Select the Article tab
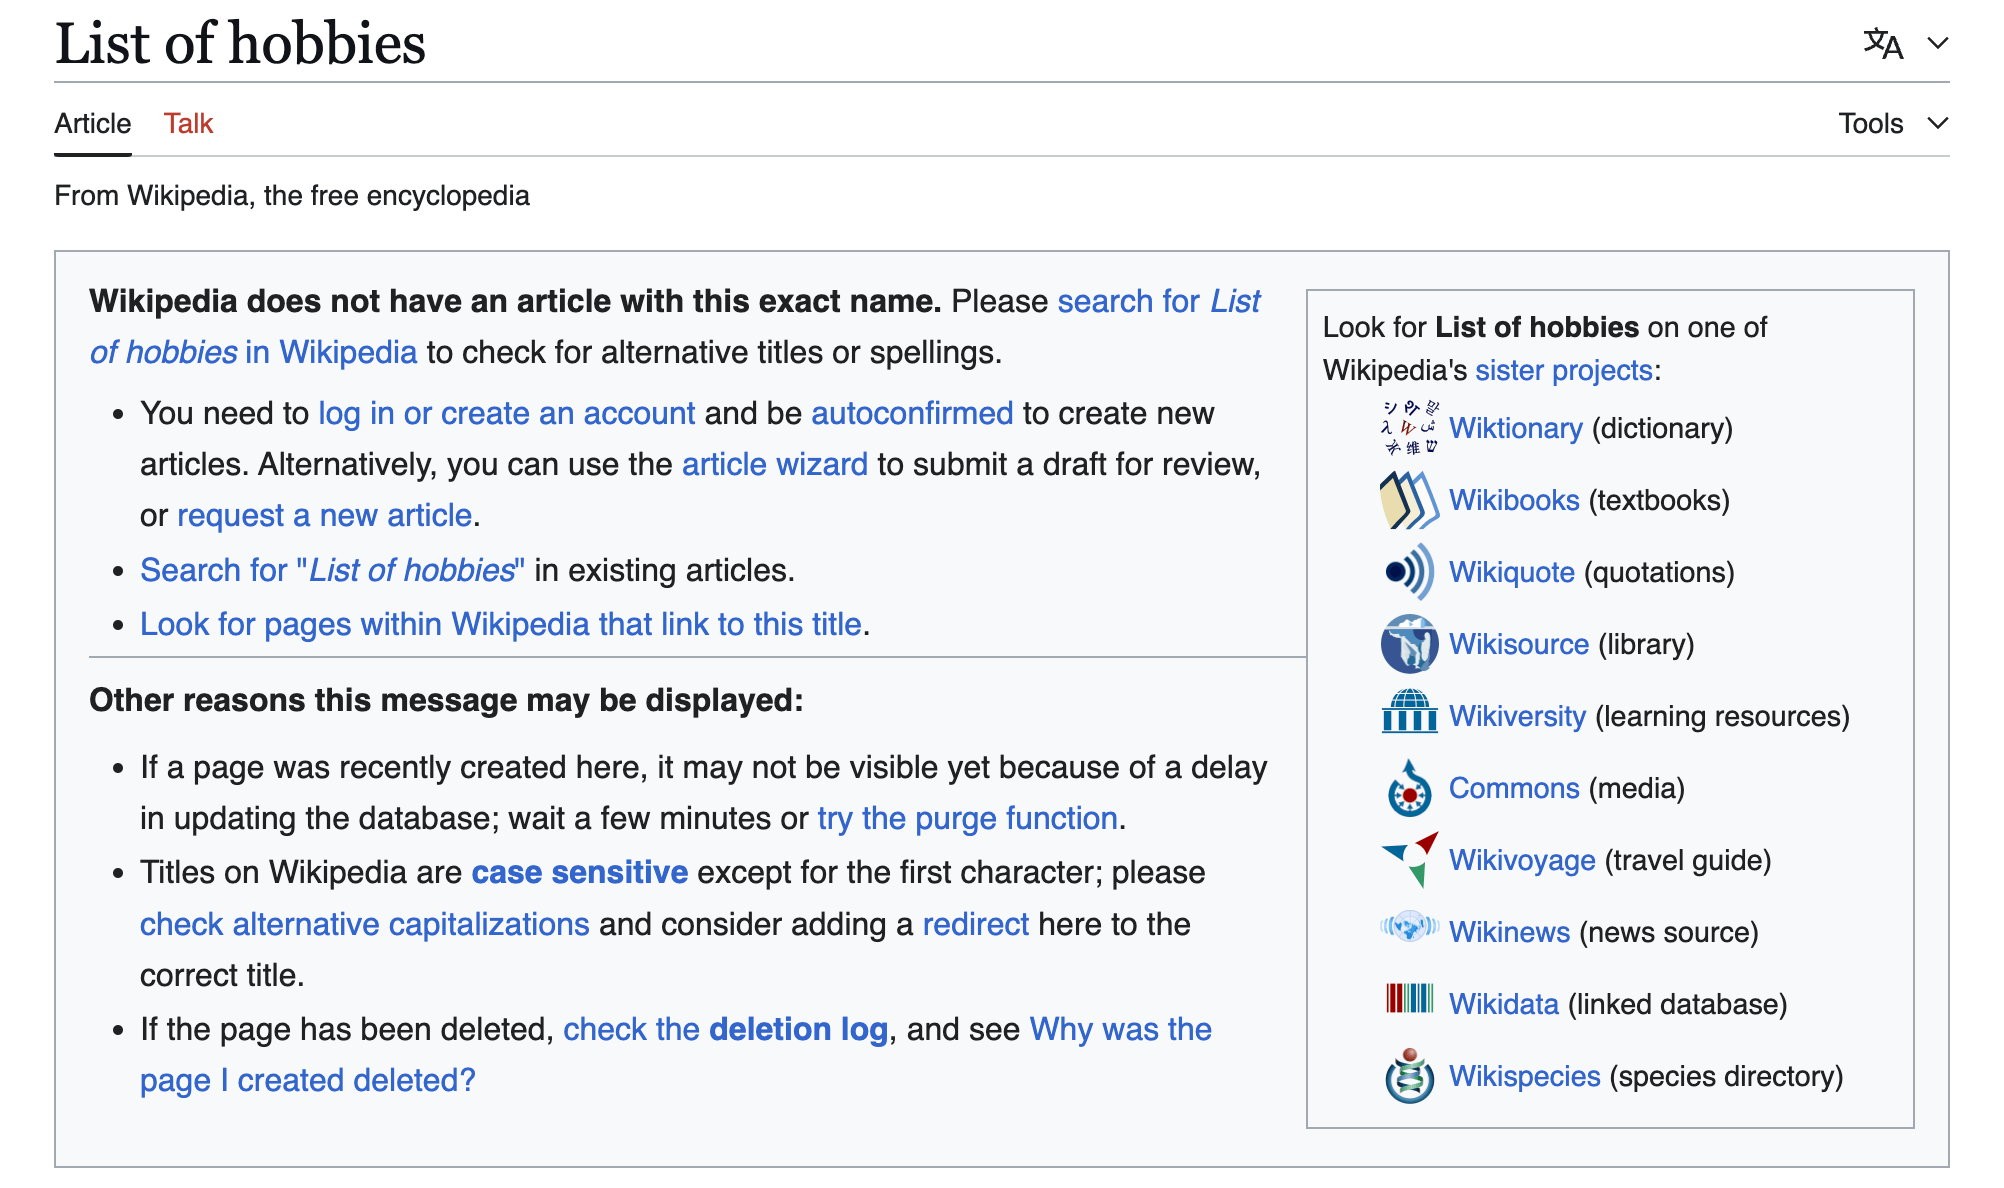Screen dimensions: 2004x1188 (92, 123)
